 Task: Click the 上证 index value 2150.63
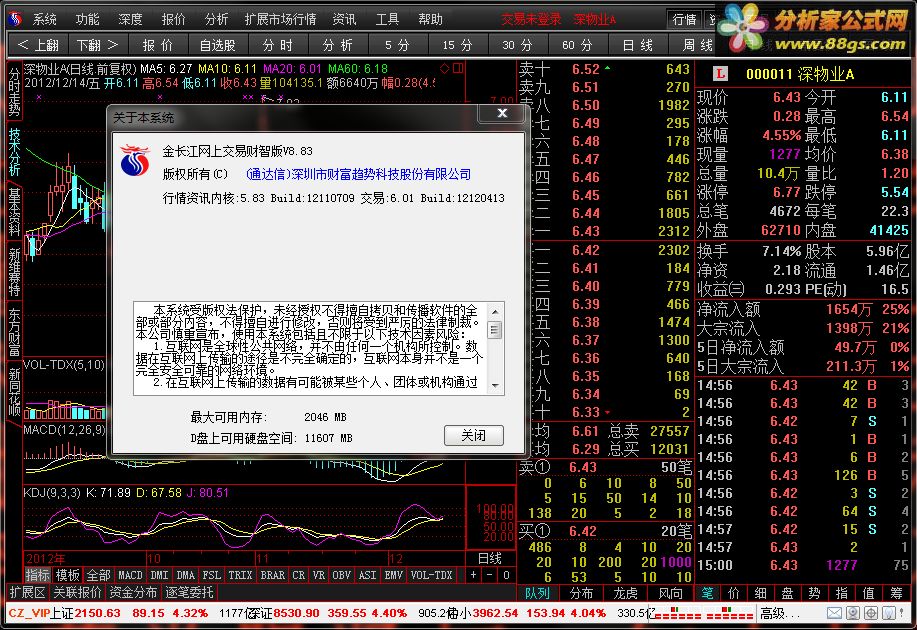(x=97, y=613)
